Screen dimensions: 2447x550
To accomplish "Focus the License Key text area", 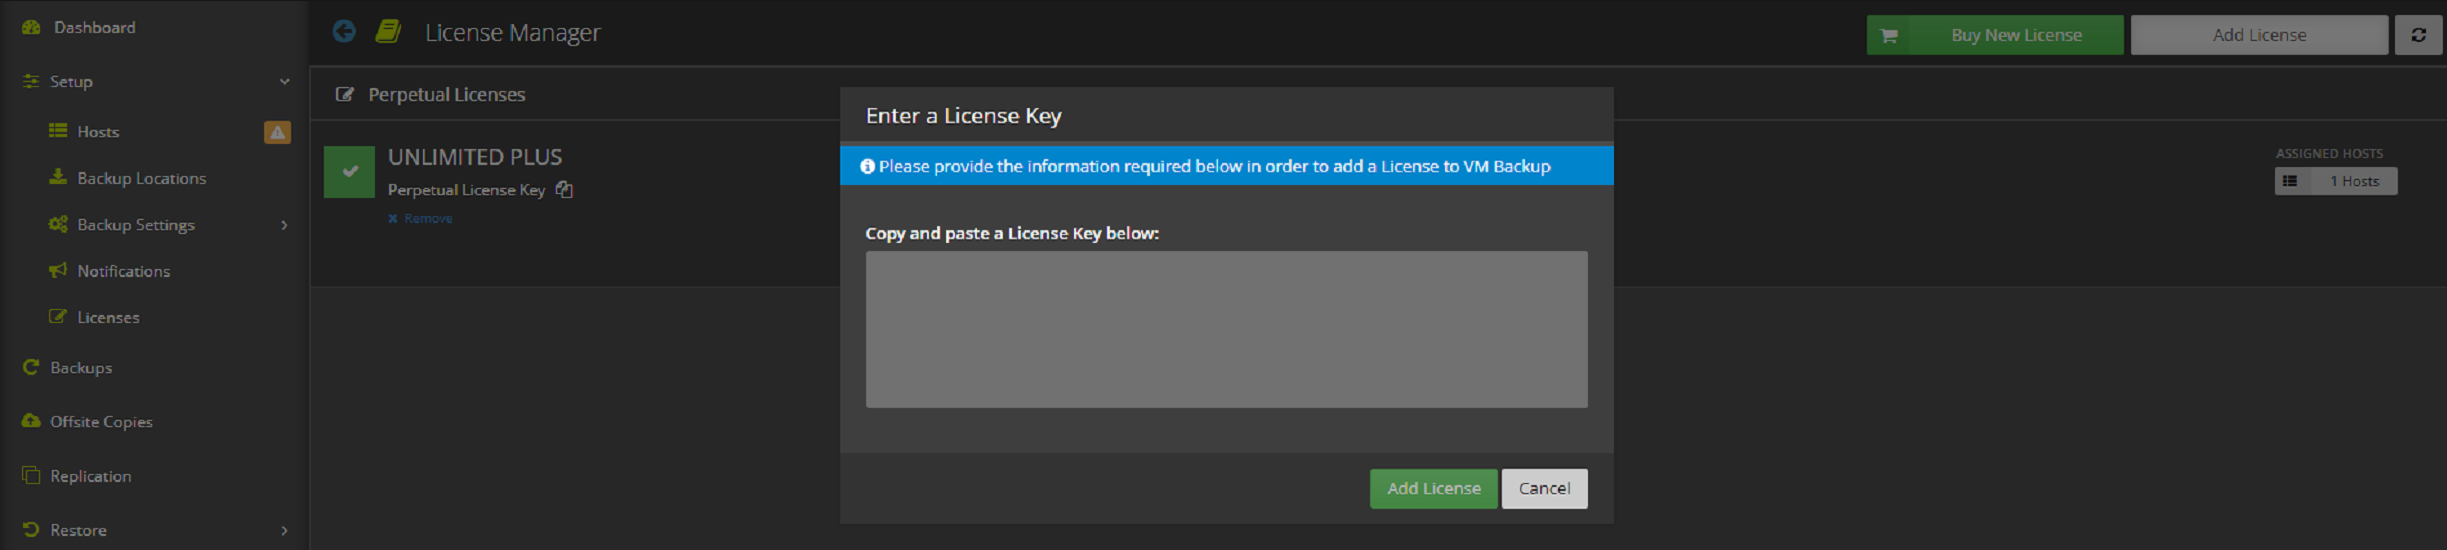I will tap(1225, 329).
